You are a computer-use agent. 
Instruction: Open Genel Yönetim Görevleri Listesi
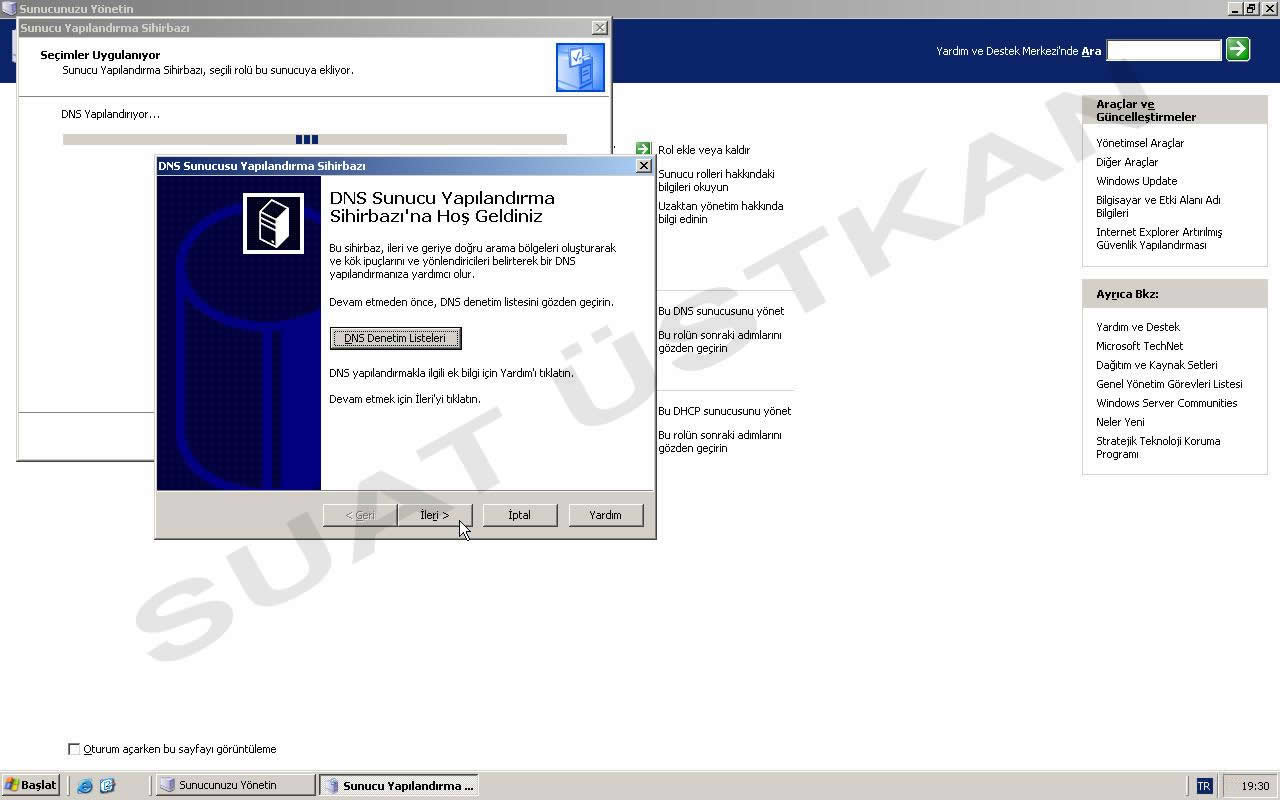tap(1169, 384)
